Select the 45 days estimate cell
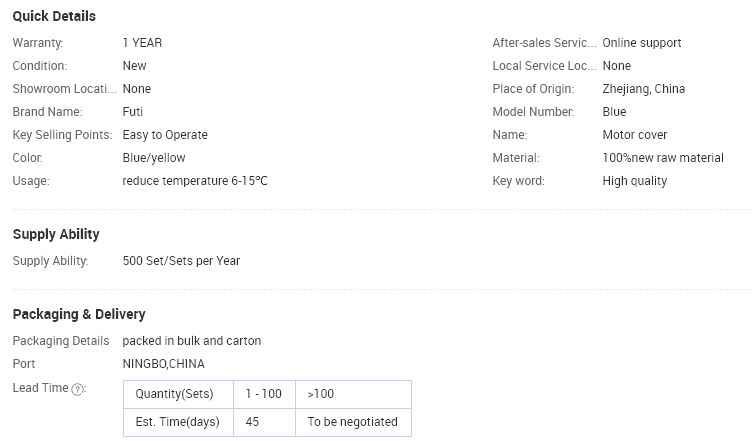Screen dimensions: 755x441 [264, 422]
